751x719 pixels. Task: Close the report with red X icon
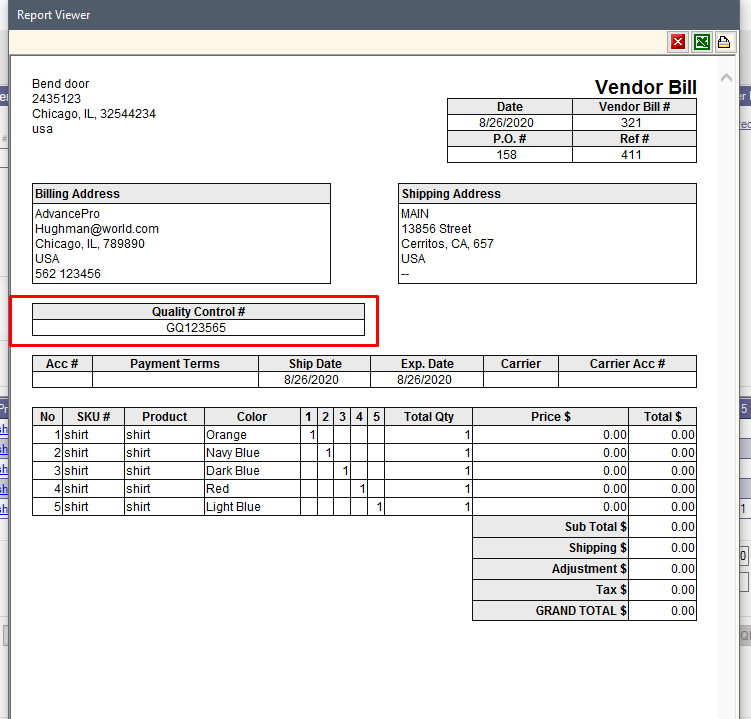[x=679, y=41]
